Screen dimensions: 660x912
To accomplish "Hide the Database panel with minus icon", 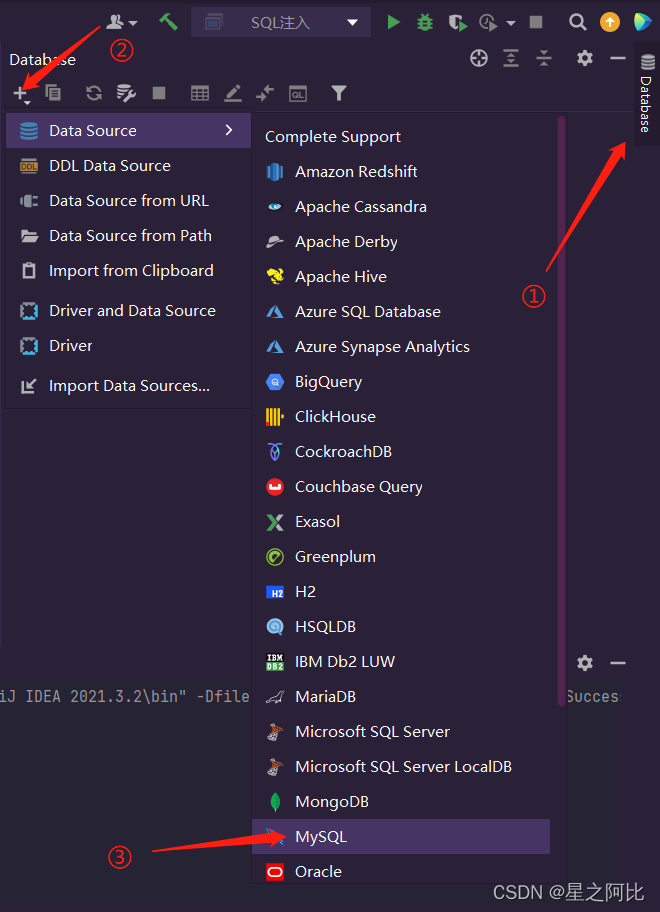I will [x=618, y=58].
